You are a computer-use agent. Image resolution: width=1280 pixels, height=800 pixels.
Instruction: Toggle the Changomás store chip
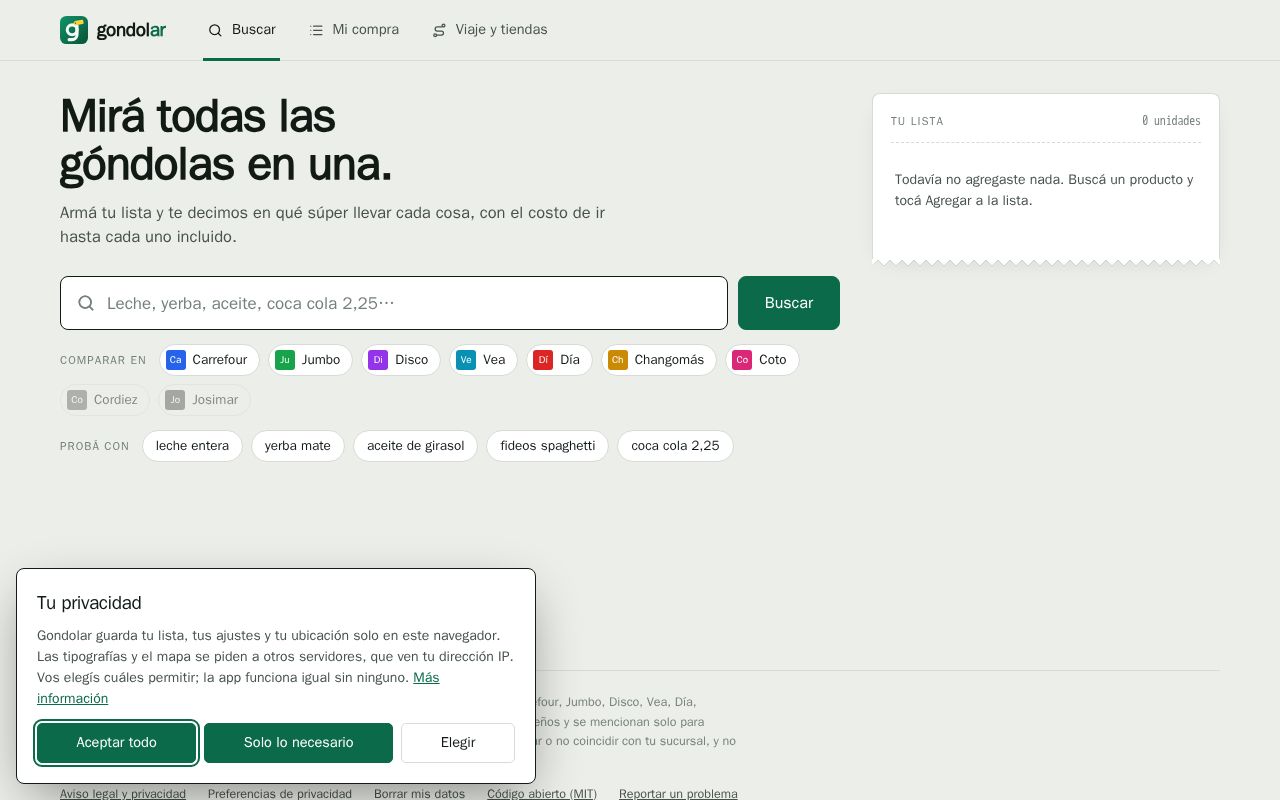coord(659,360)
